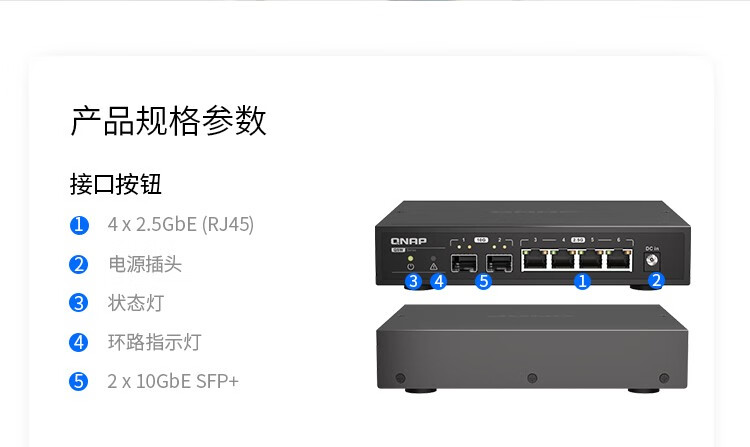Viewport: 750px width, 447px height.
Task: Click the 电源插头 label
Action: pos(145,264)
